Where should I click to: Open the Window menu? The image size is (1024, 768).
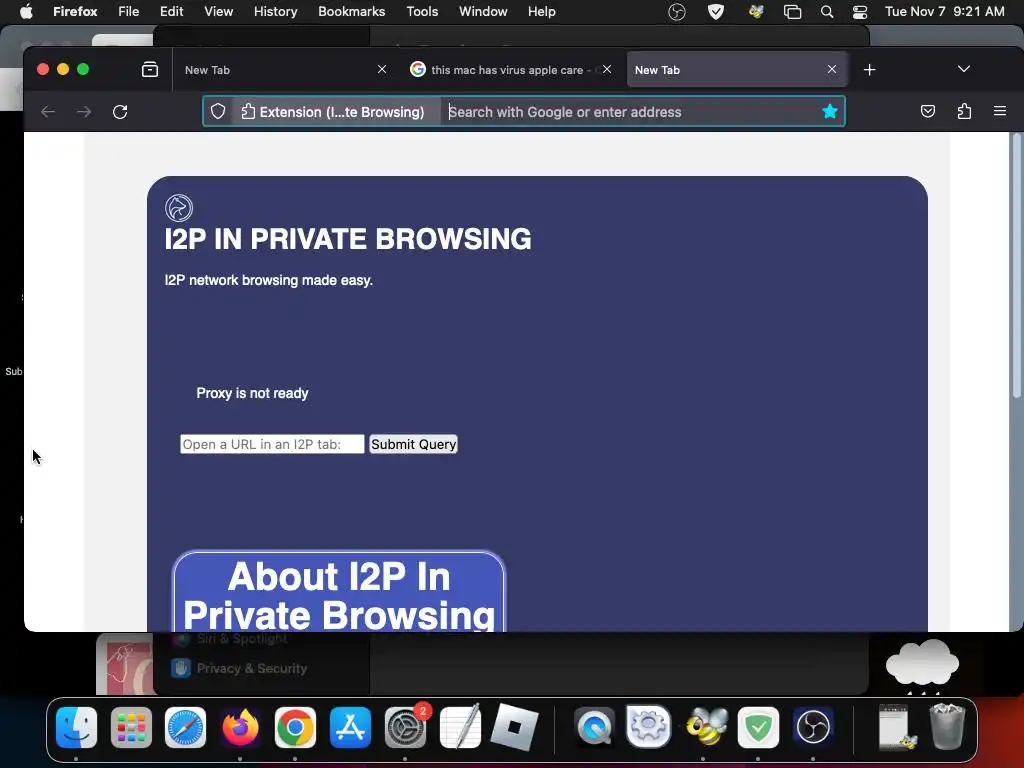pos(483,12)
